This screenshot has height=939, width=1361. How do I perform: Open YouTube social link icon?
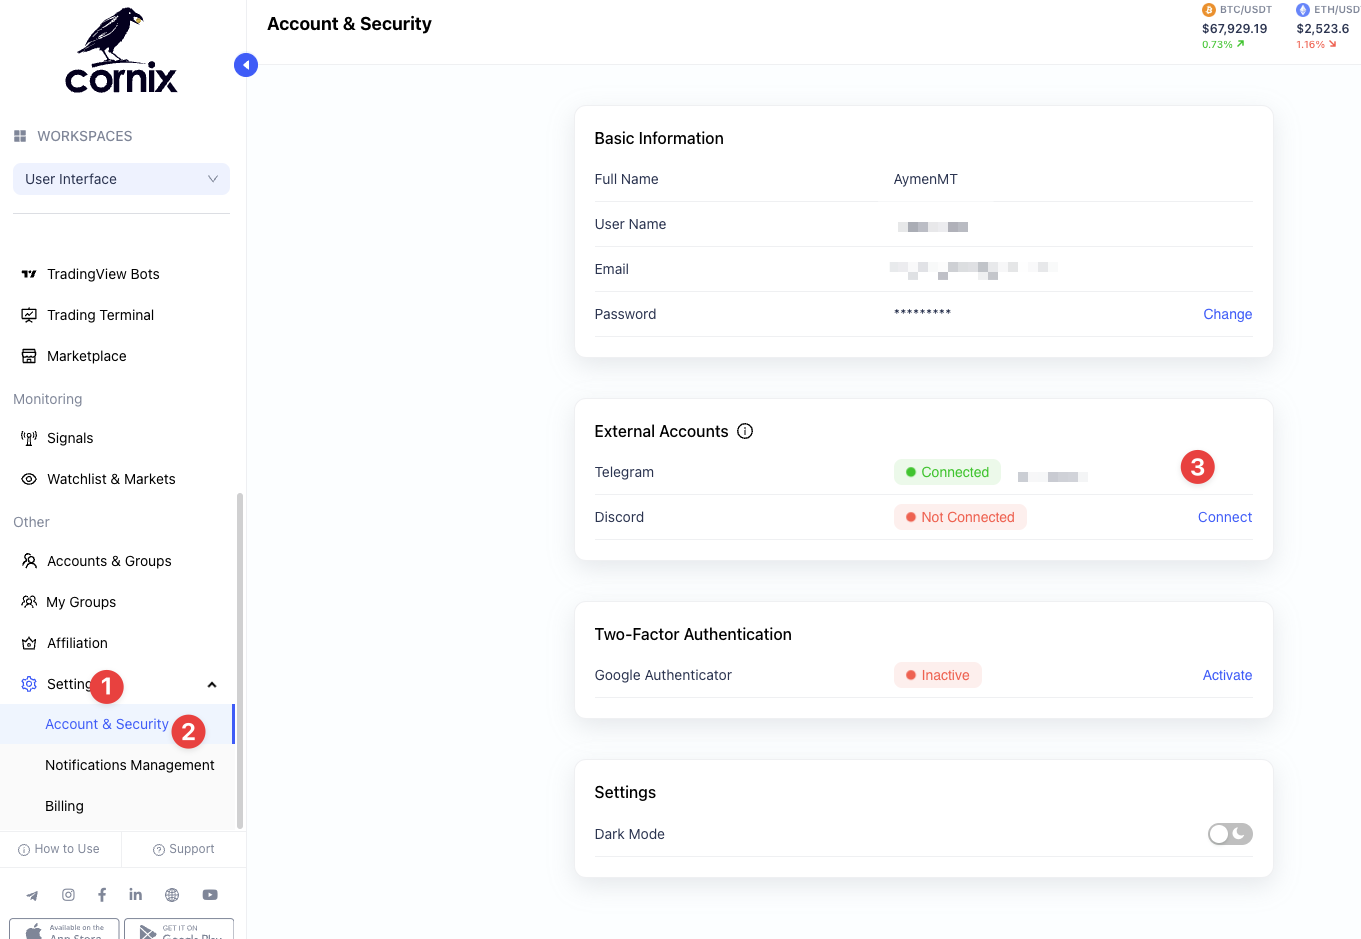pyautogui.click(x=210, y=895)
